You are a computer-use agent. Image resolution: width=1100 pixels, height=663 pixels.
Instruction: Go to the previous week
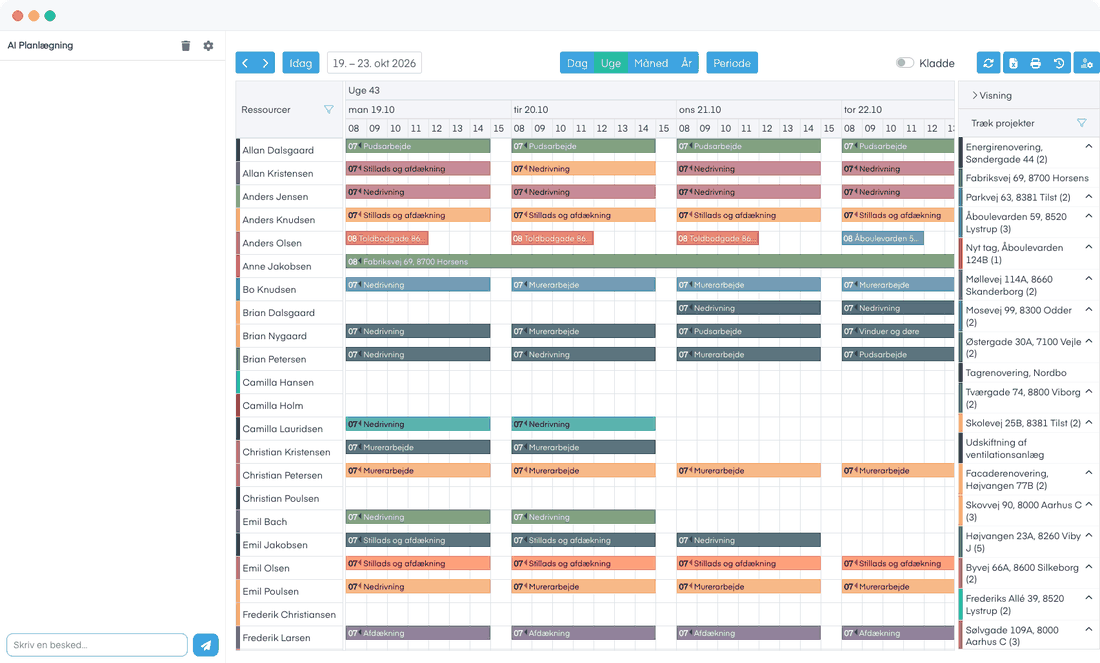245,63
